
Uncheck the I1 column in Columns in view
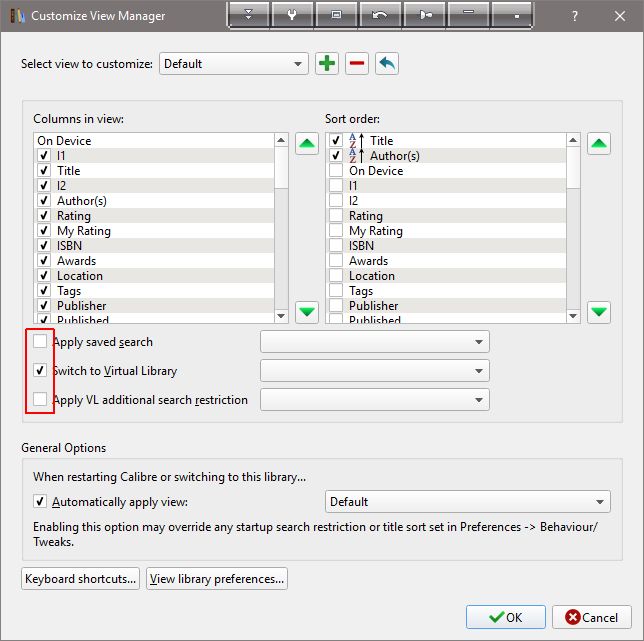tap(44, 156)
